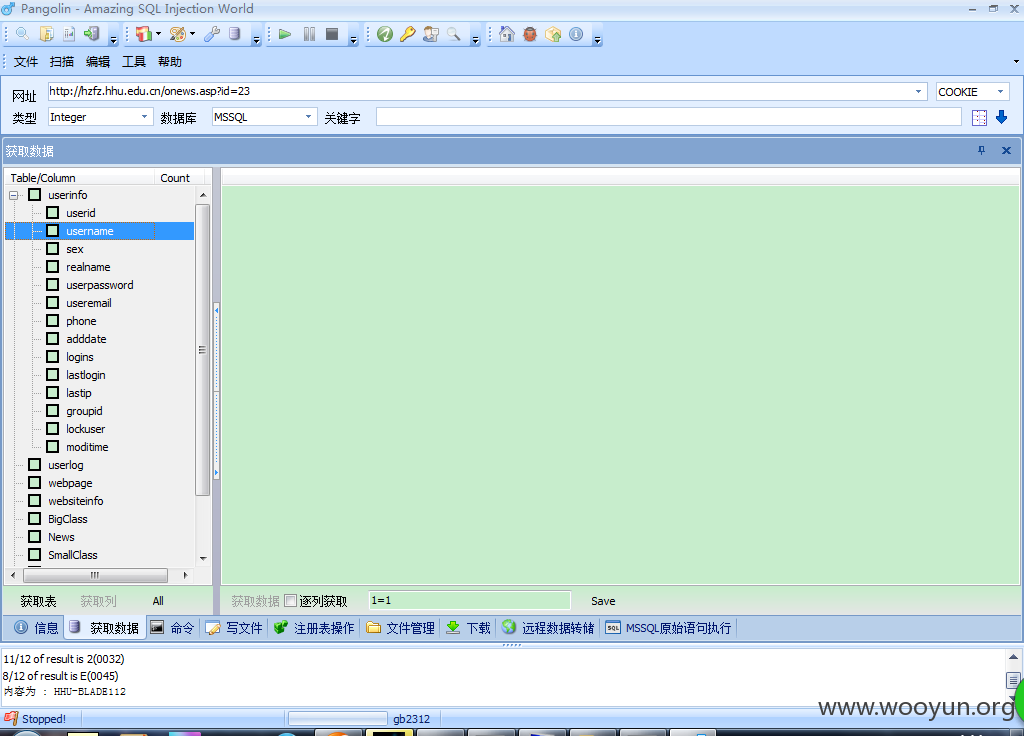The image size is (1024, 736).
Task: Click the report chart document icon
Action: point(69,34)
